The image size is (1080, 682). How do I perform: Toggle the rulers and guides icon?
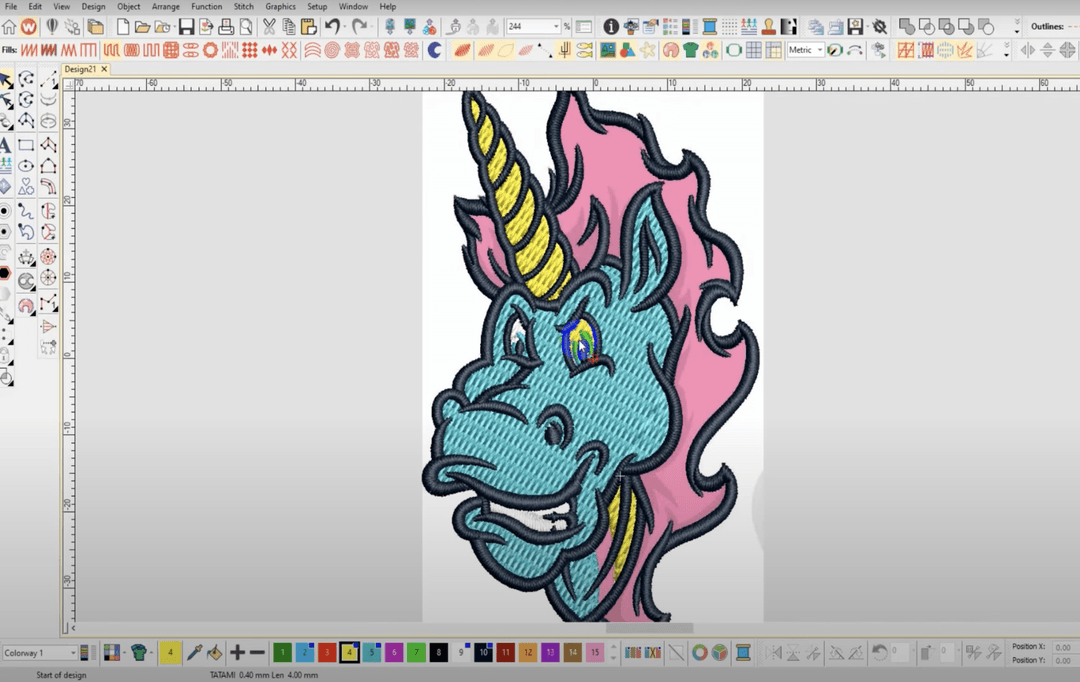coord(773,50)
